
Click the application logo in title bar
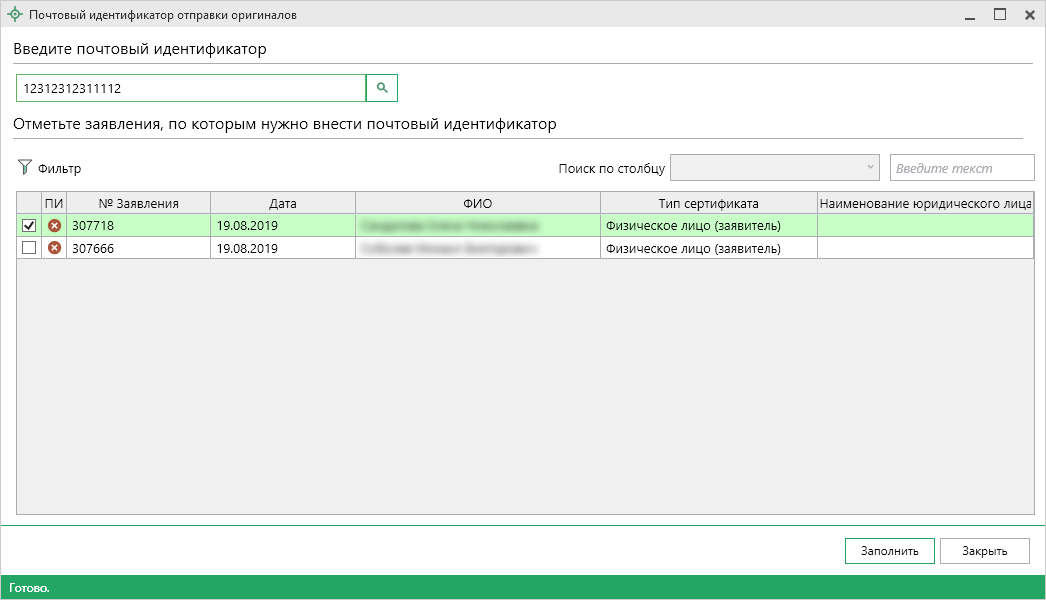point(14,15)
